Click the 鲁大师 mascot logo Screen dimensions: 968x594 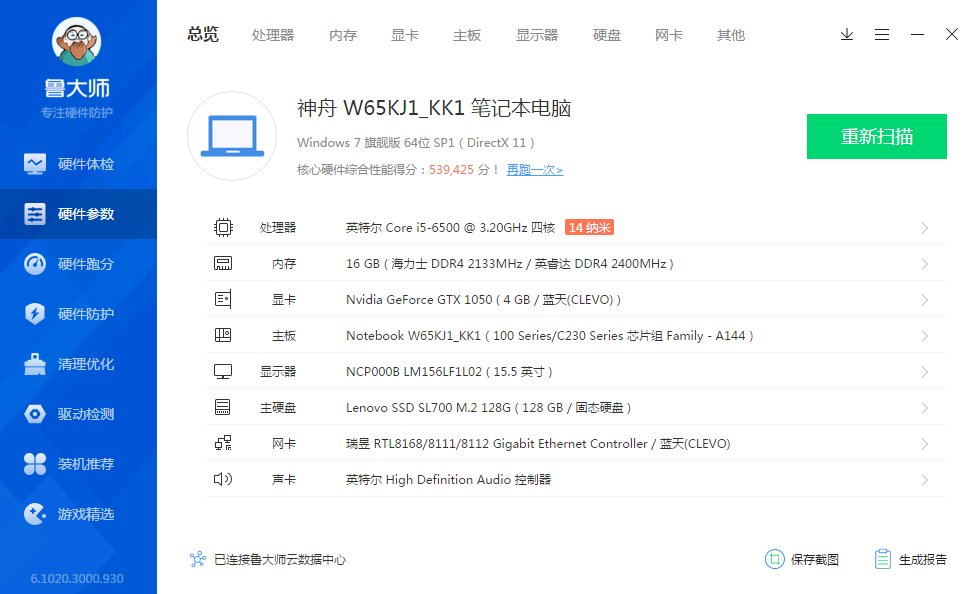coord(77,42)
